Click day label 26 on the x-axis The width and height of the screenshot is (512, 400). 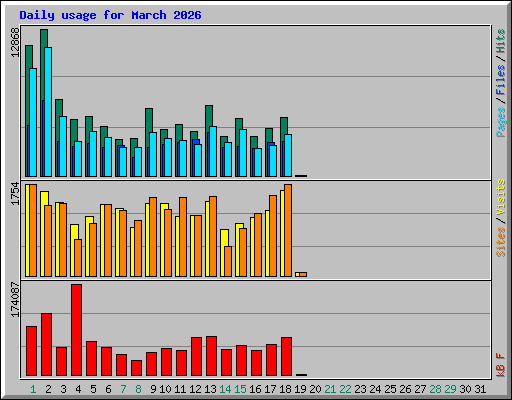point(405,389)
